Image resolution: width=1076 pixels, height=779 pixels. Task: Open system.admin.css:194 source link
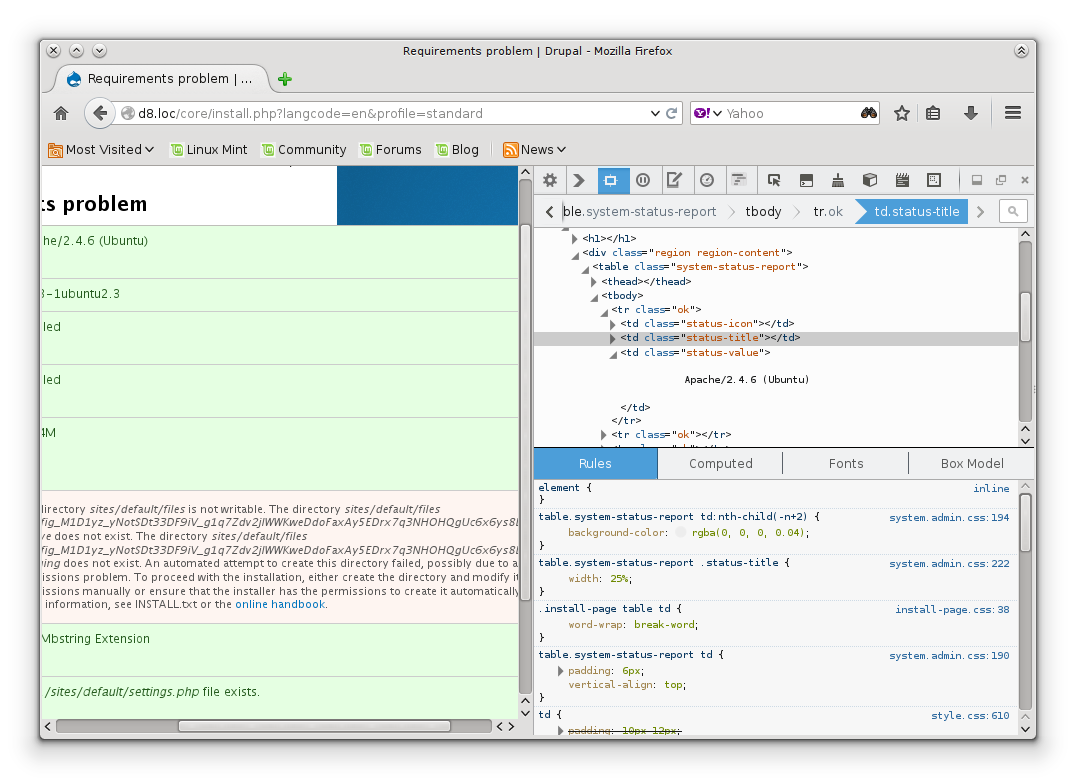tap(949, 518)
